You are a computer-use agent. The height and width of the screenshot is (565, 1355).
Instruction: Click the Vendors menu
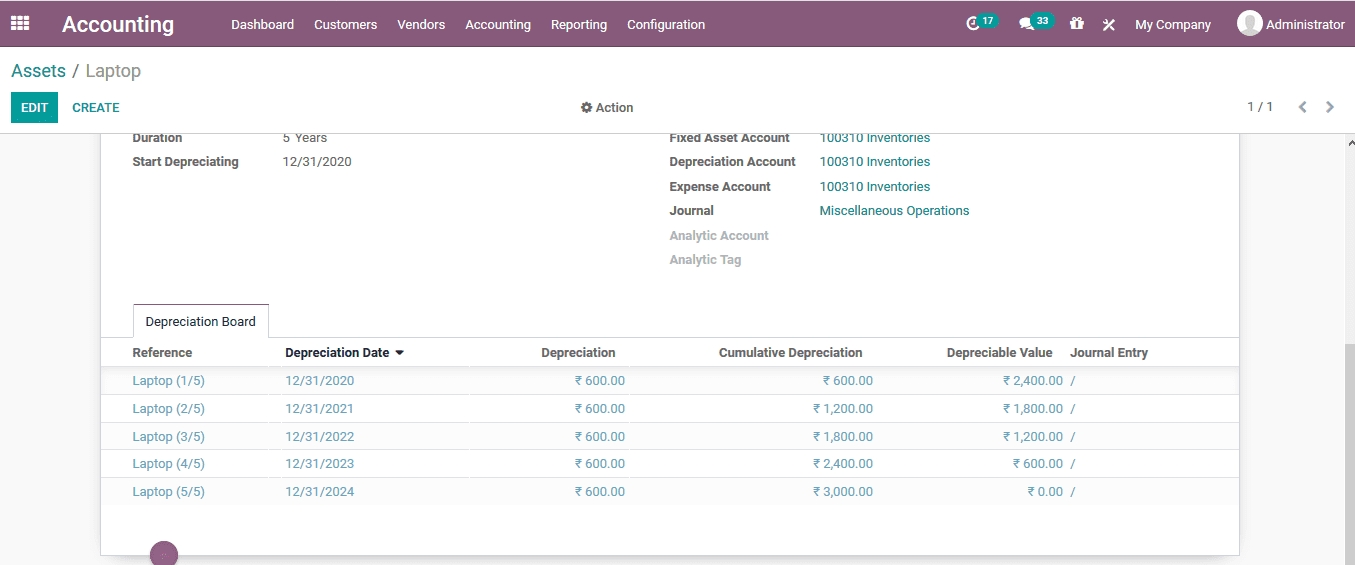420,25
